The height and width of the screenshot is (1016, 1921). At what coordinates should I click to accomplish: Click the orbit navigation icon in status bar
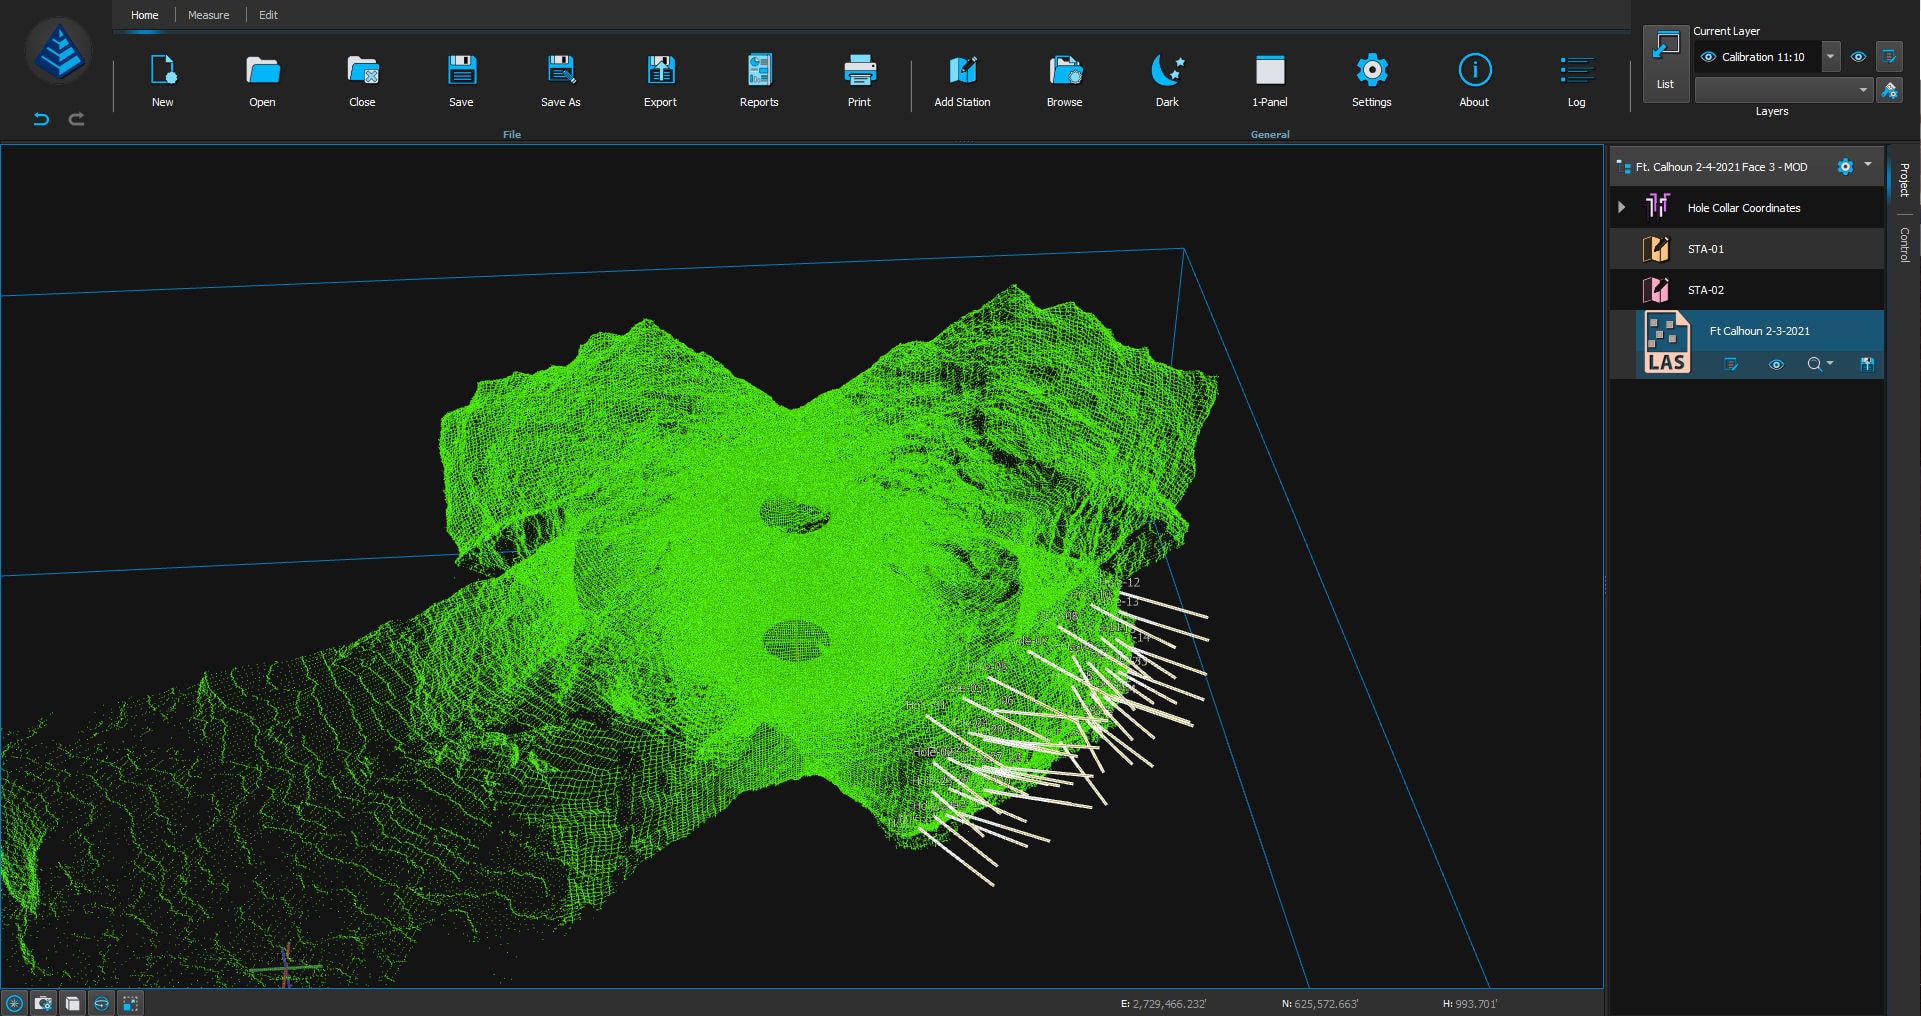point(101,1003)
